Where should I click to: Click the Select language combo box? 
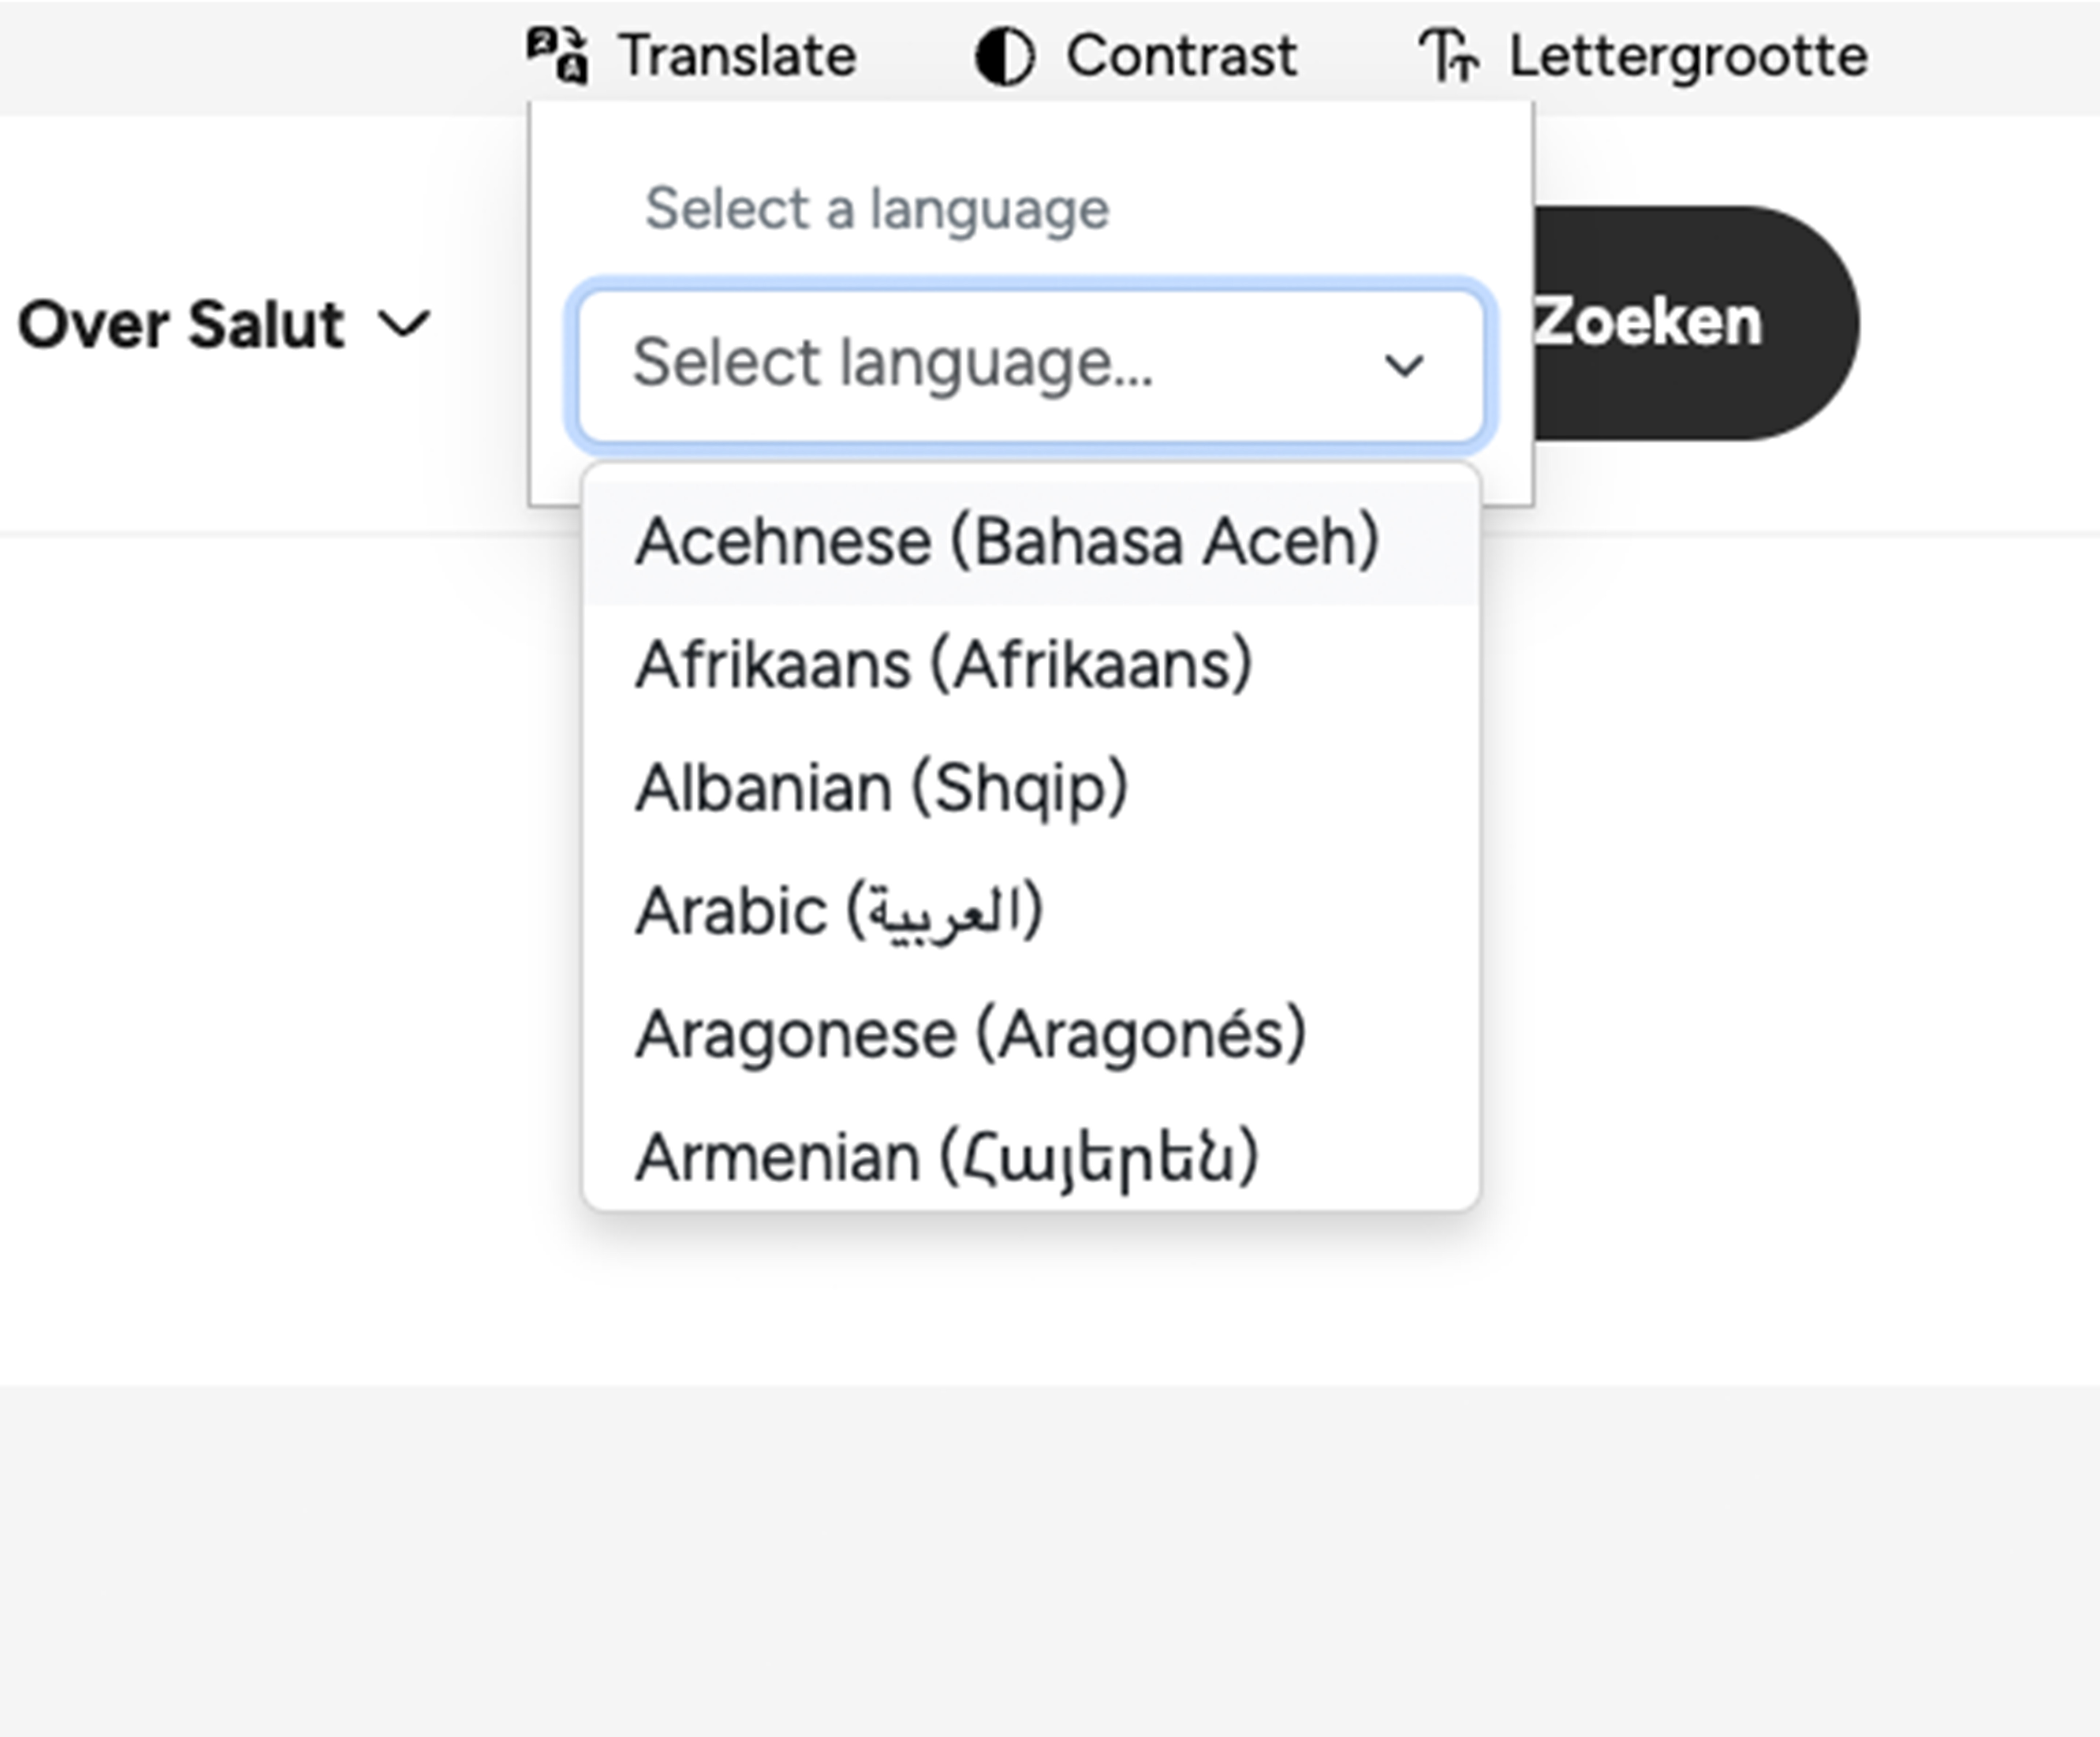1031,365
